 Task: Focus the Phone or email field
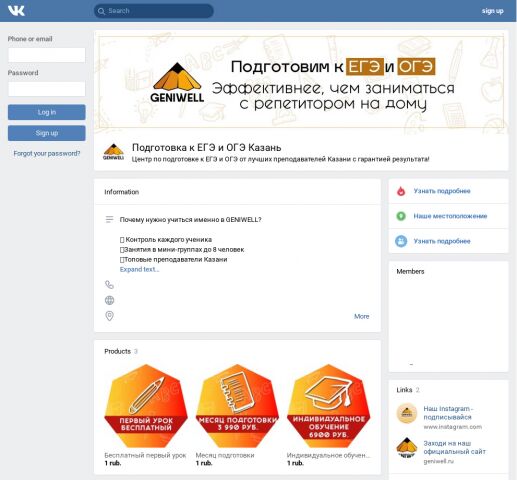pyautogui.click(x=47, y=55)
